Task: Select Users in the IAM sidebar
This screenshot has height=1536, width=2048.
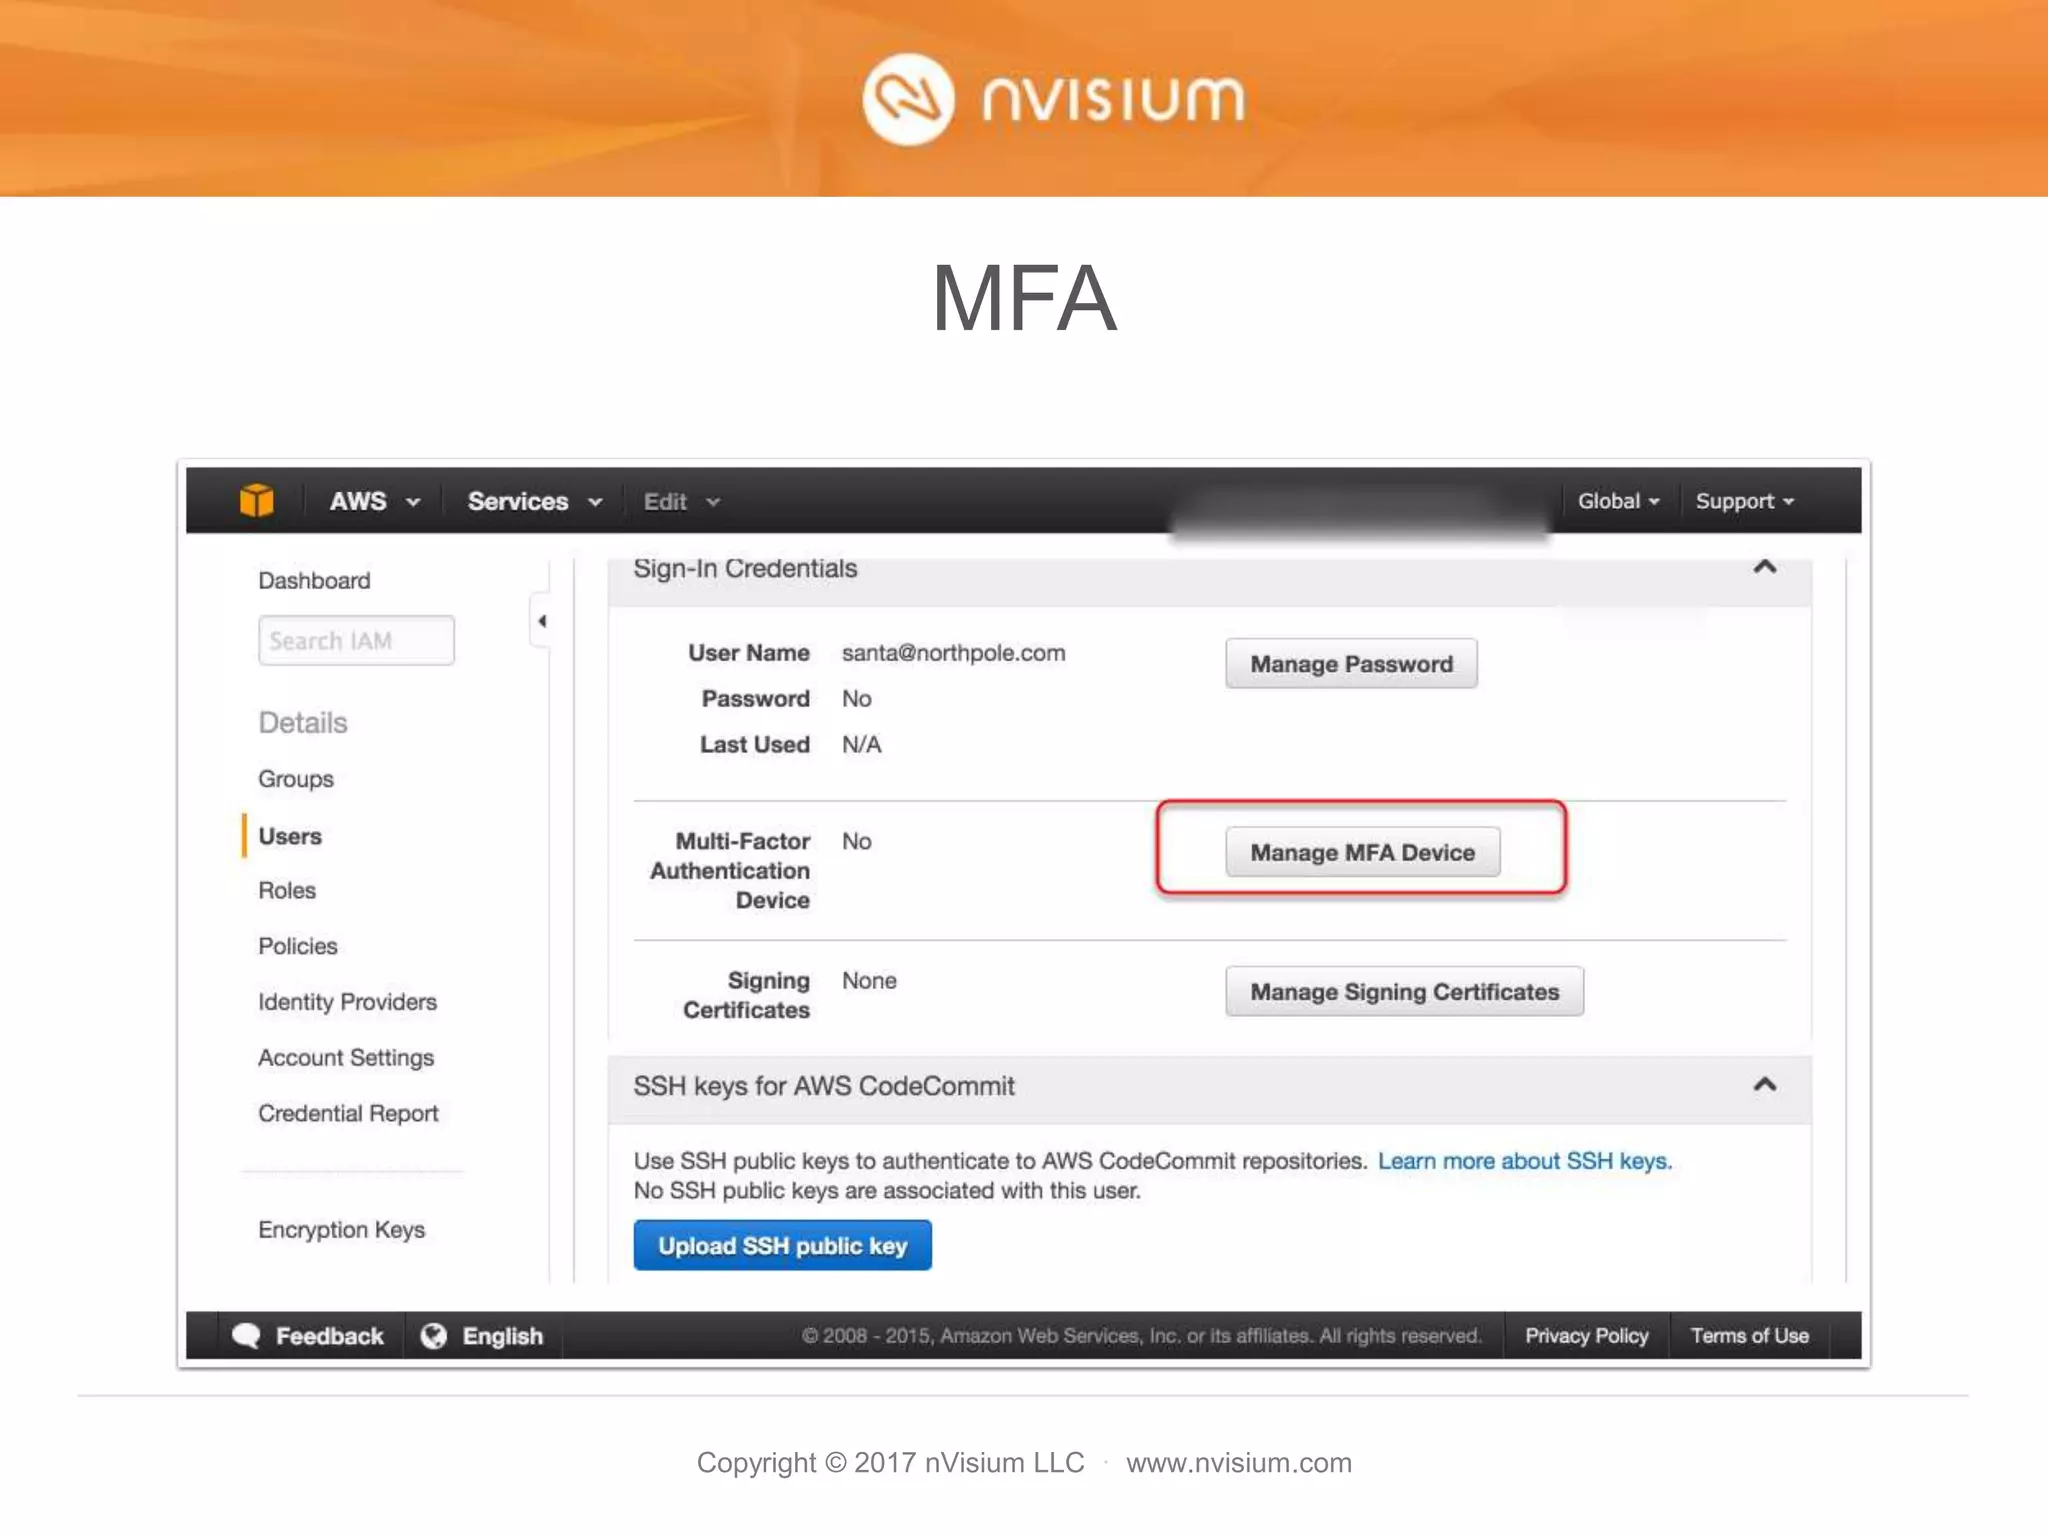Action: 290,836
